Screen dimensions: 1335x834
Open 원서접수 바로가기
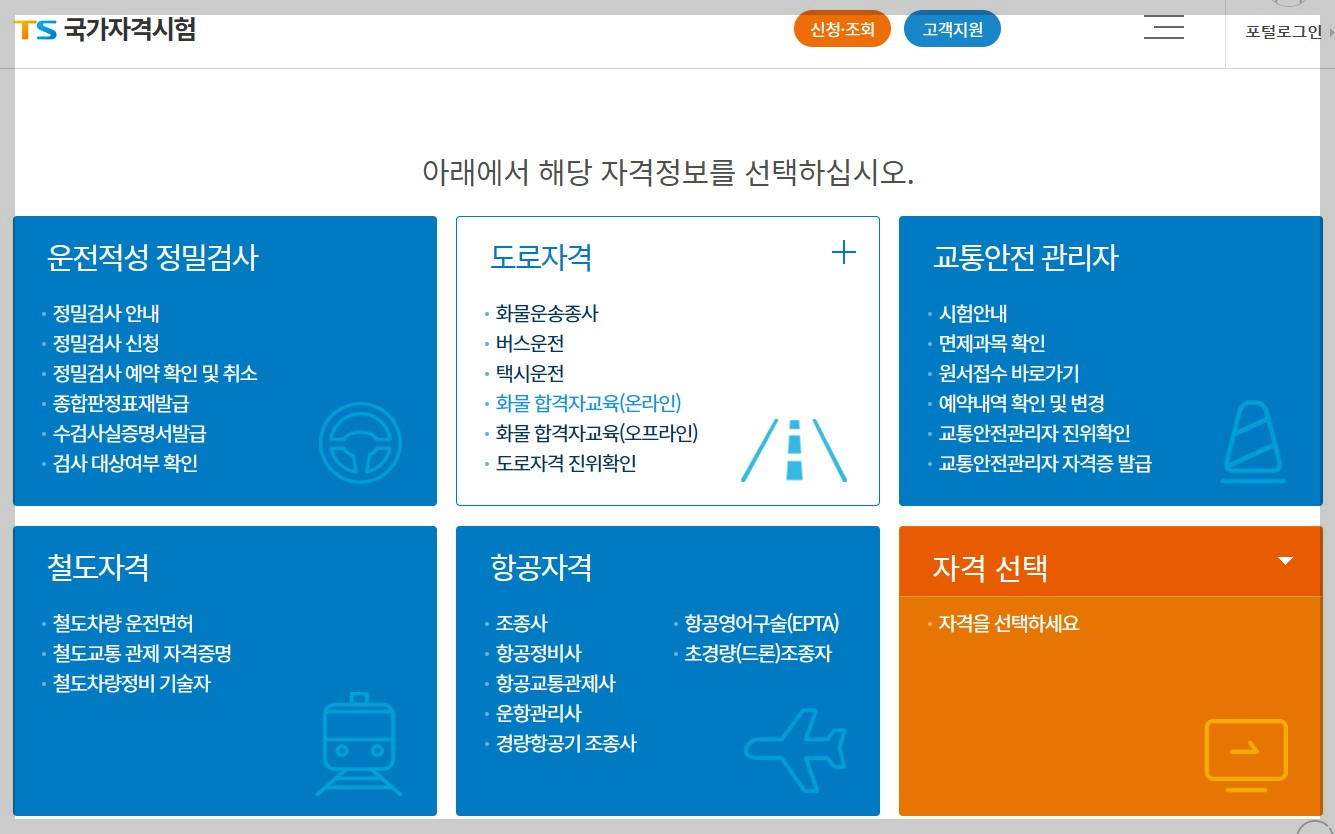[1009, 374]
